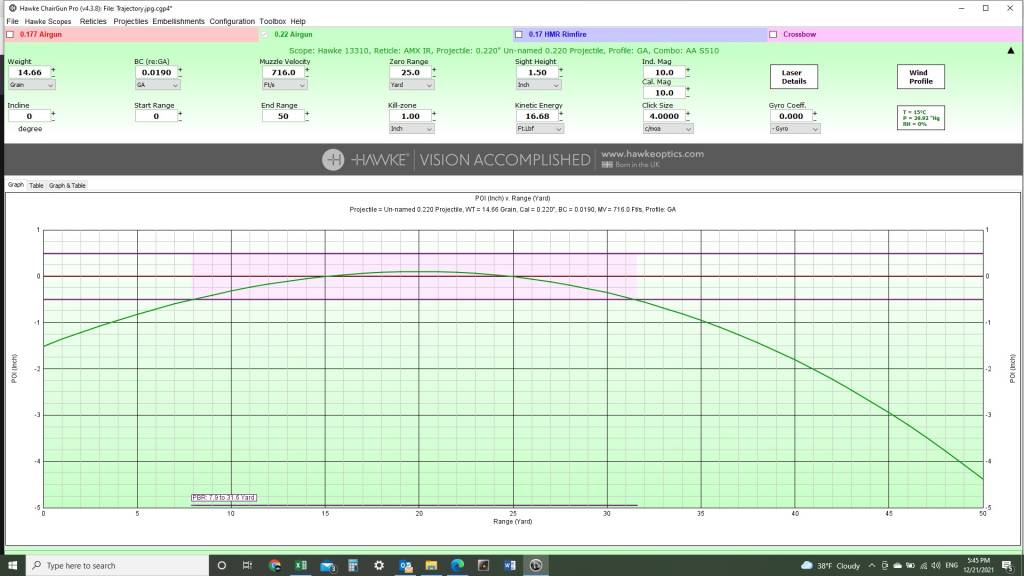Open the notification center icon
Image resolution: width=1024 pixels, height=576 pixels.
pyautogui.click(x=1007, y=566)
